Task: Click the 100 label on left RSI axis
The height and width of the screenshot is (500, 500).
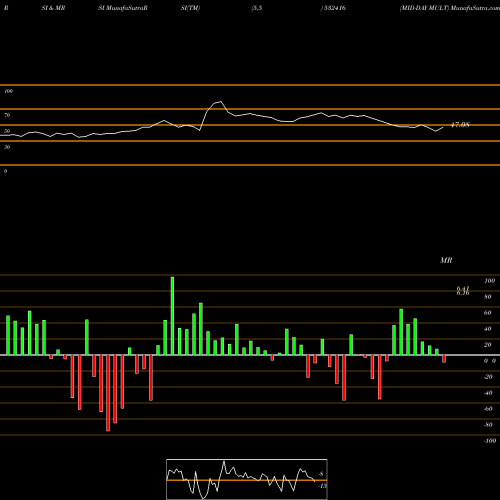Action: (8, 91)
